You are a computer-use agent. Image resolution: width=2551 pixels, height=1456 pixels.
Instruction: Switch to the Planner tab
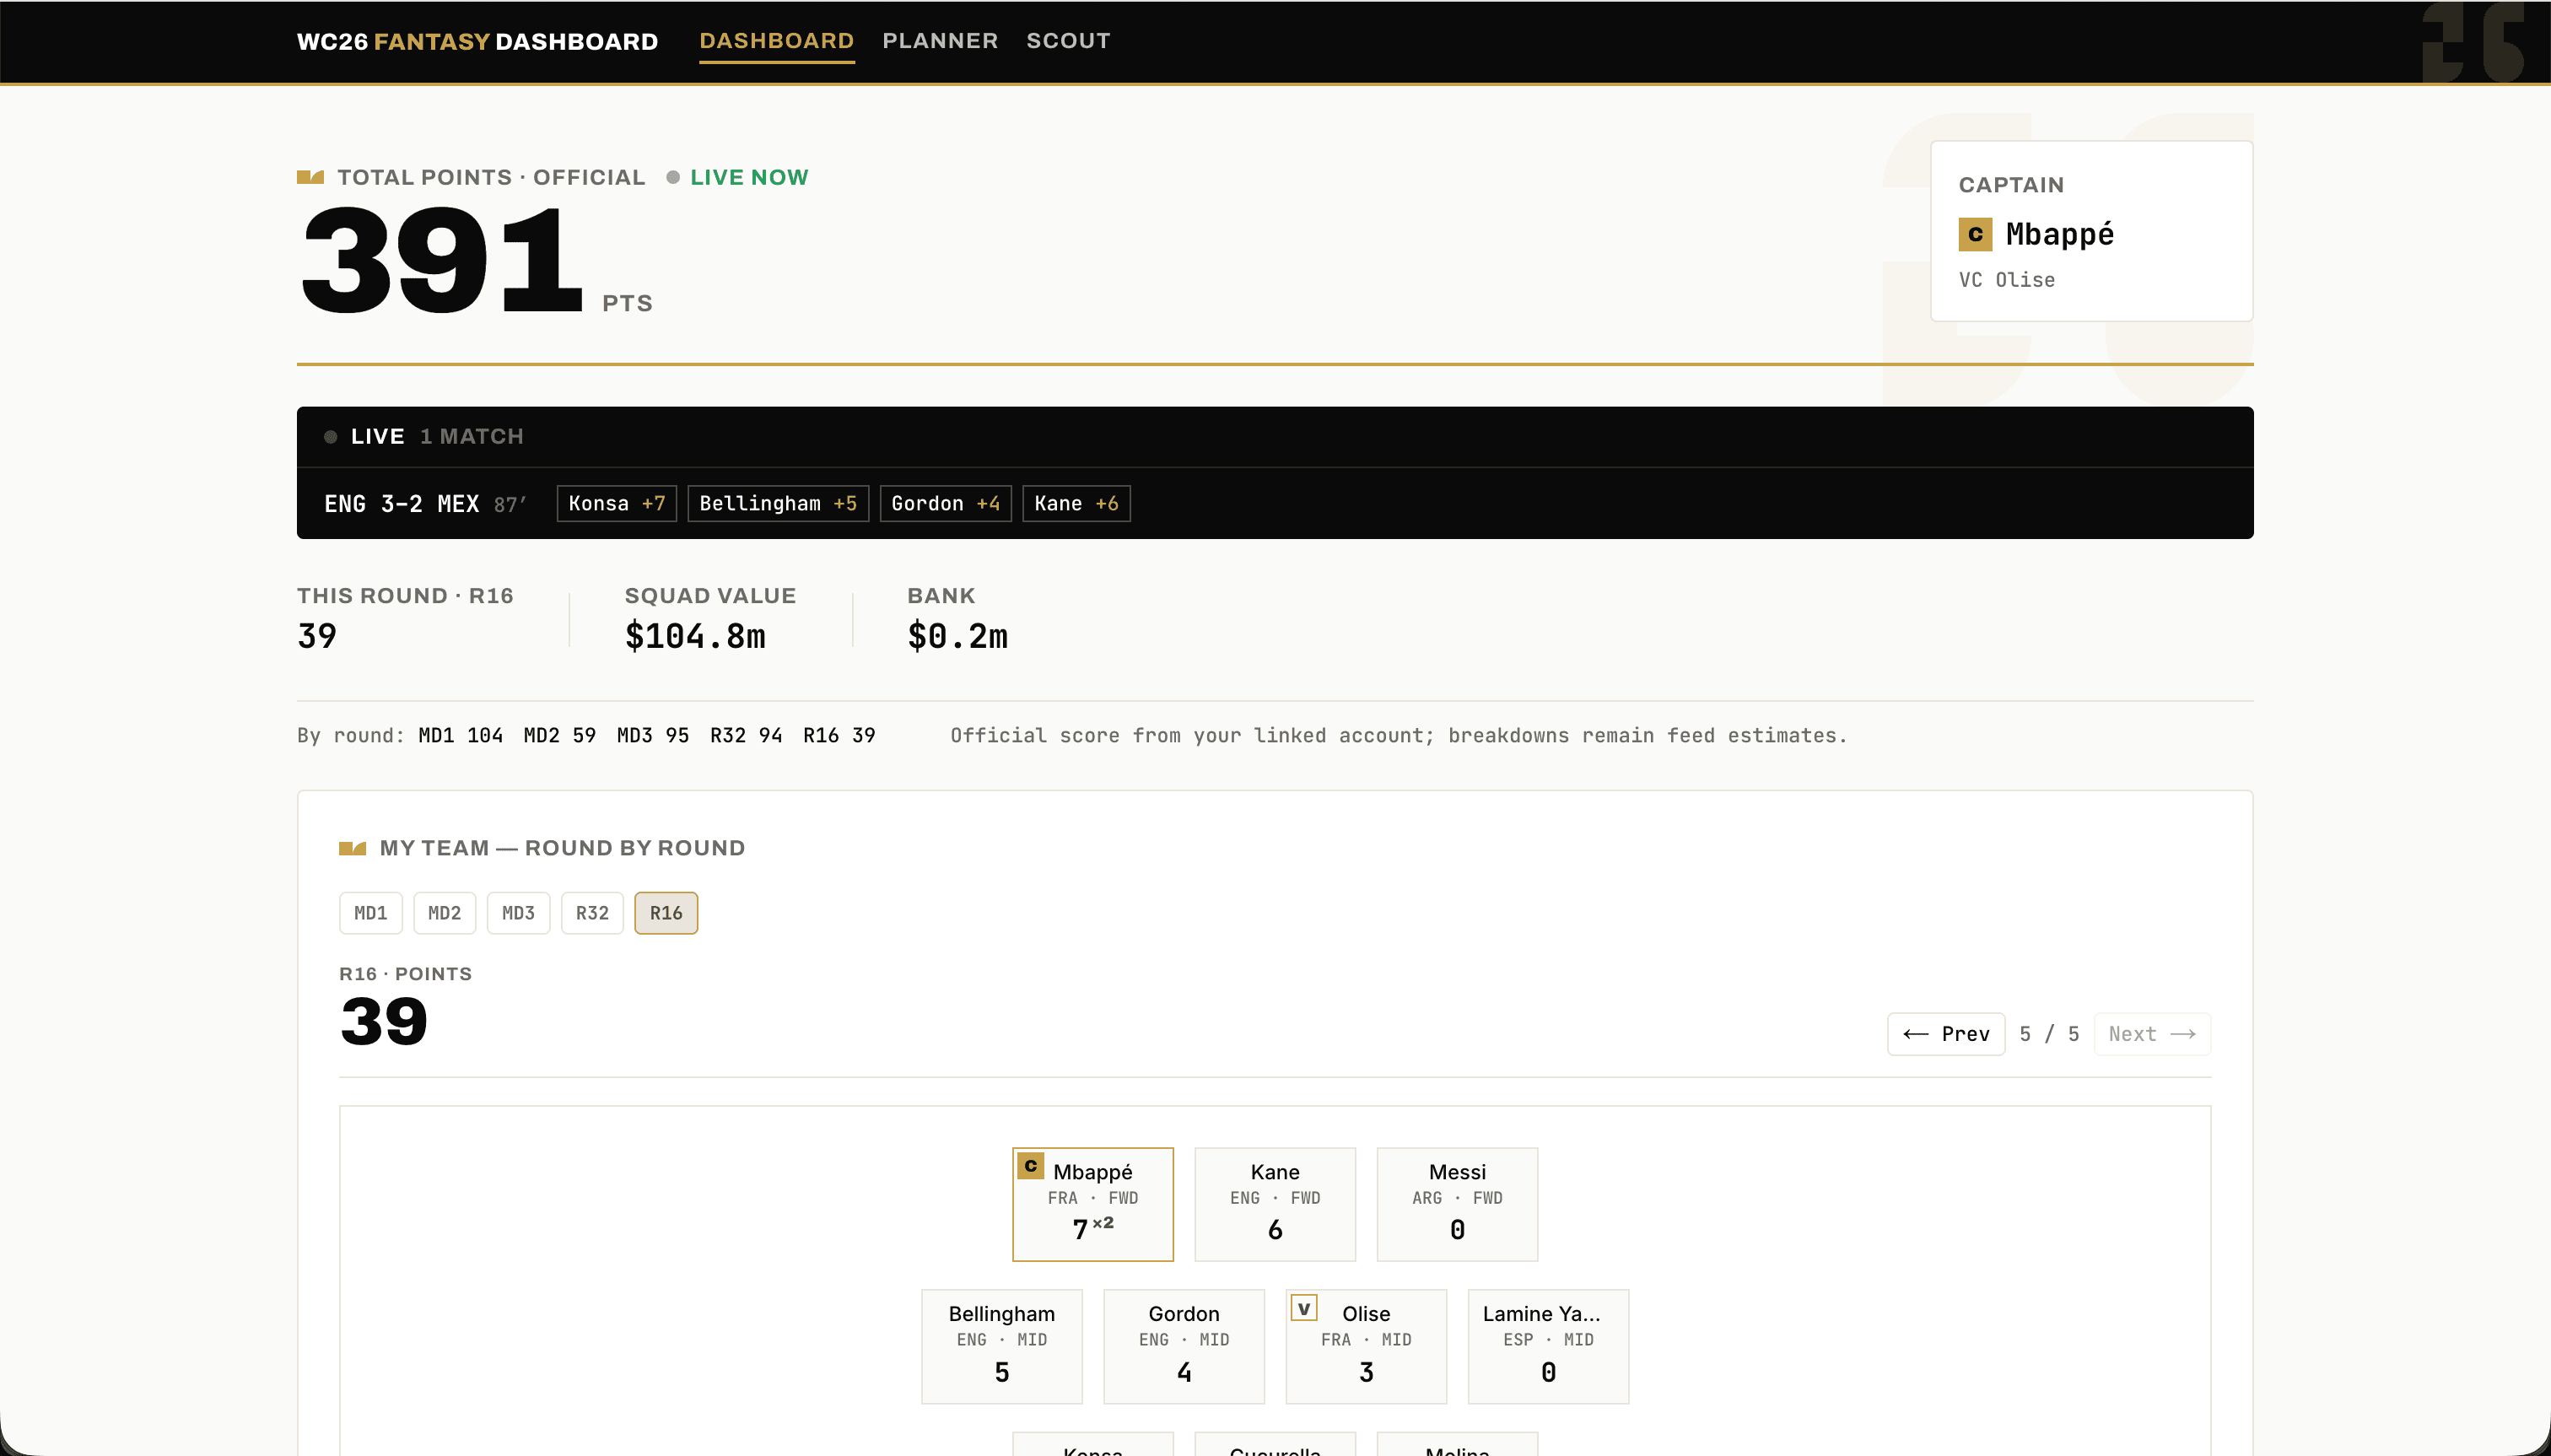click(940, 41)
